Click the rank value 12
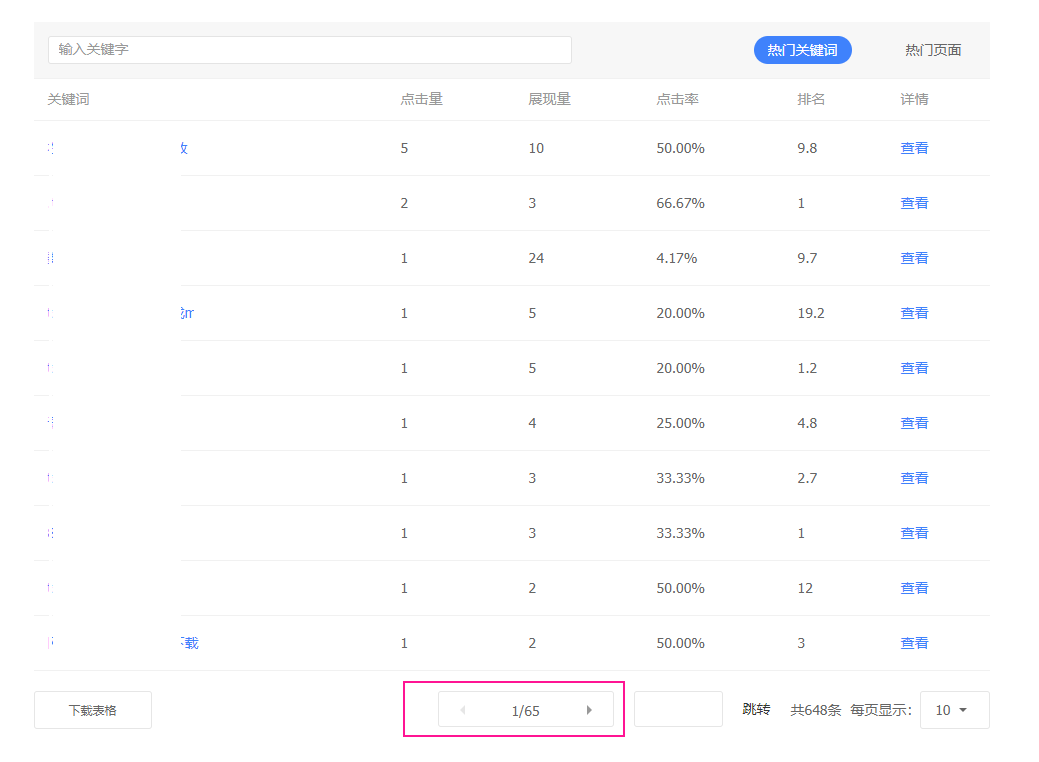The height and width of the screenshot is (762, 1039). [x=805, y=588]
